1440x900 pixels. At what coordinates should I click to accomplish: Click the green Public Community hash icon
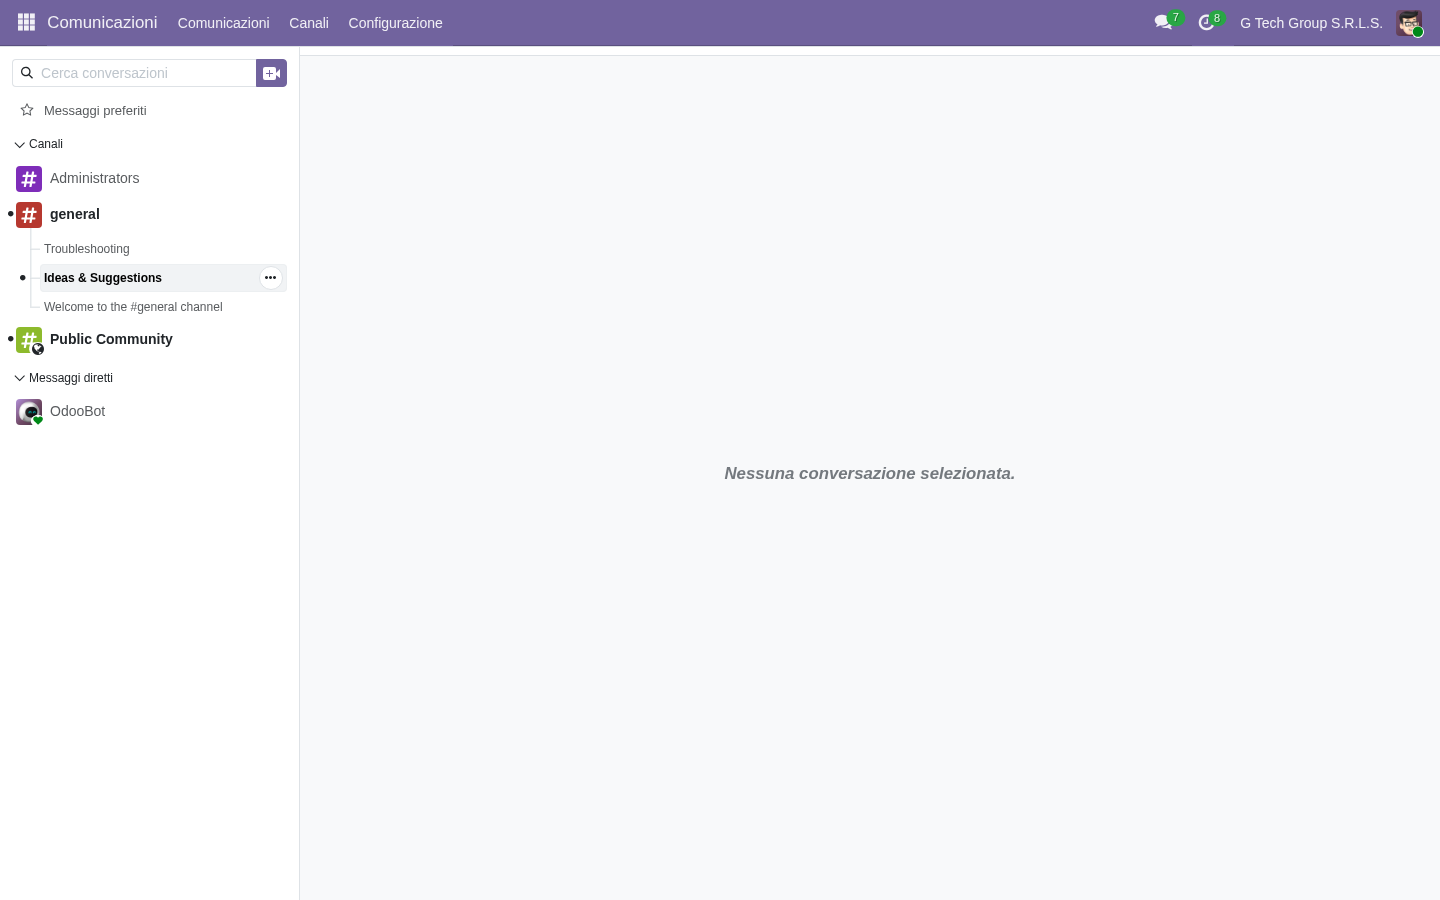click(29, 340)
